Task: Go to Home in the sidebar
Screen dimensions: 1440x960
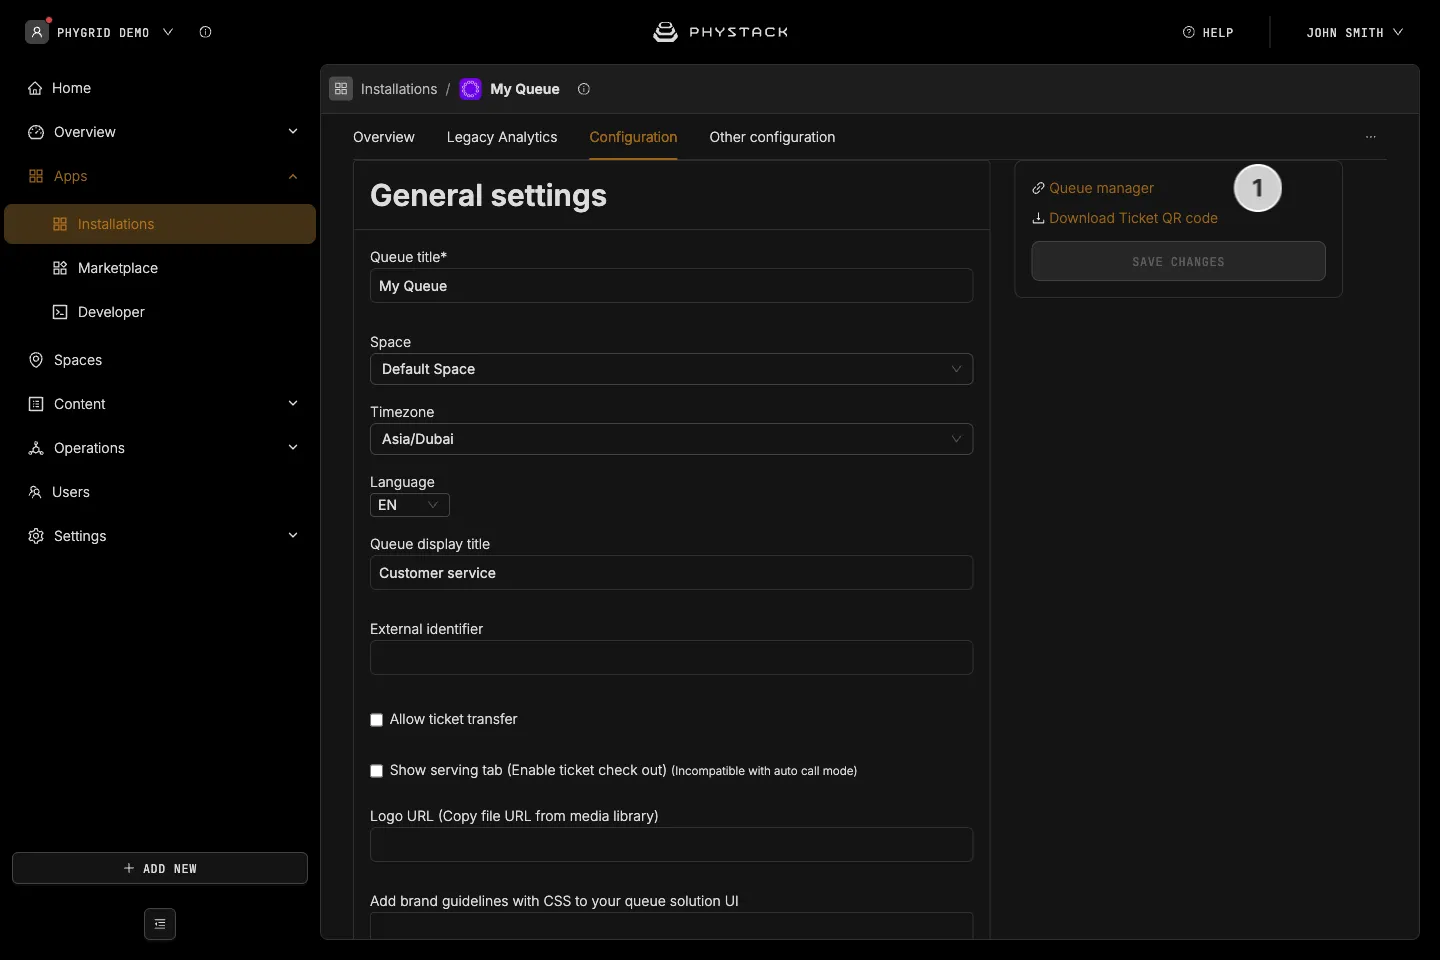Action: coord(160,88)
